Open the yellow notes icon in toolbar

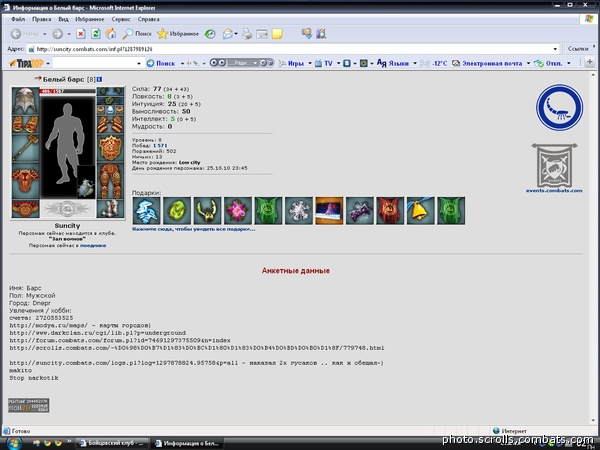(x=277, y=34)
